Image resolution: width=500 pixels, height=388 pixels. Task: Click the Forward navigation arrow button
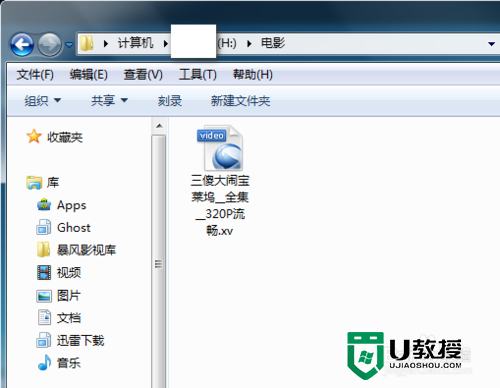point(49,44)
